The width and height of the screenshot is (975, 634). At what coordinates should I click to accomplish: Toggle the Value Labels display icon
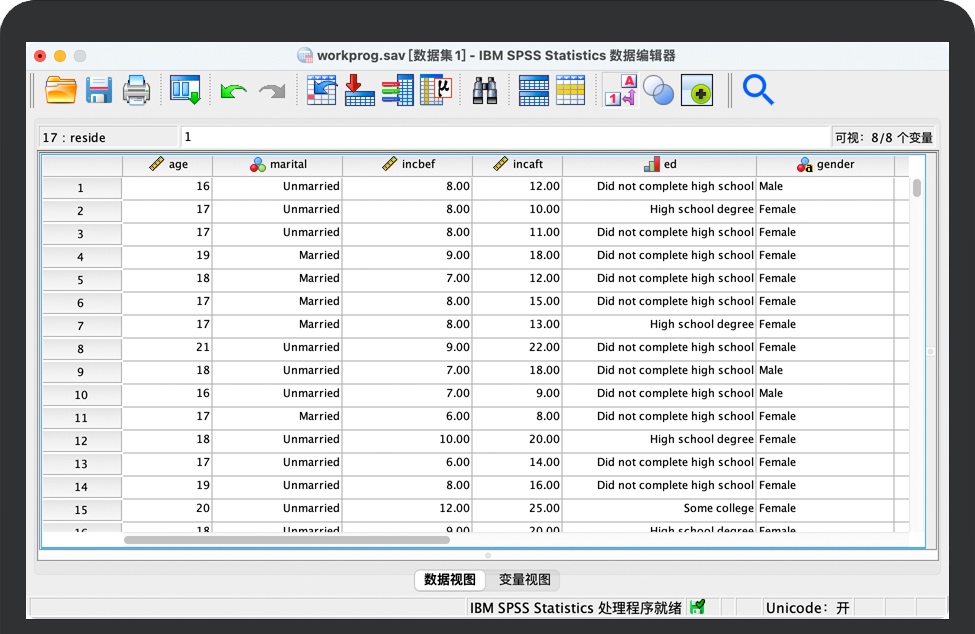click(x=620, y=91)
